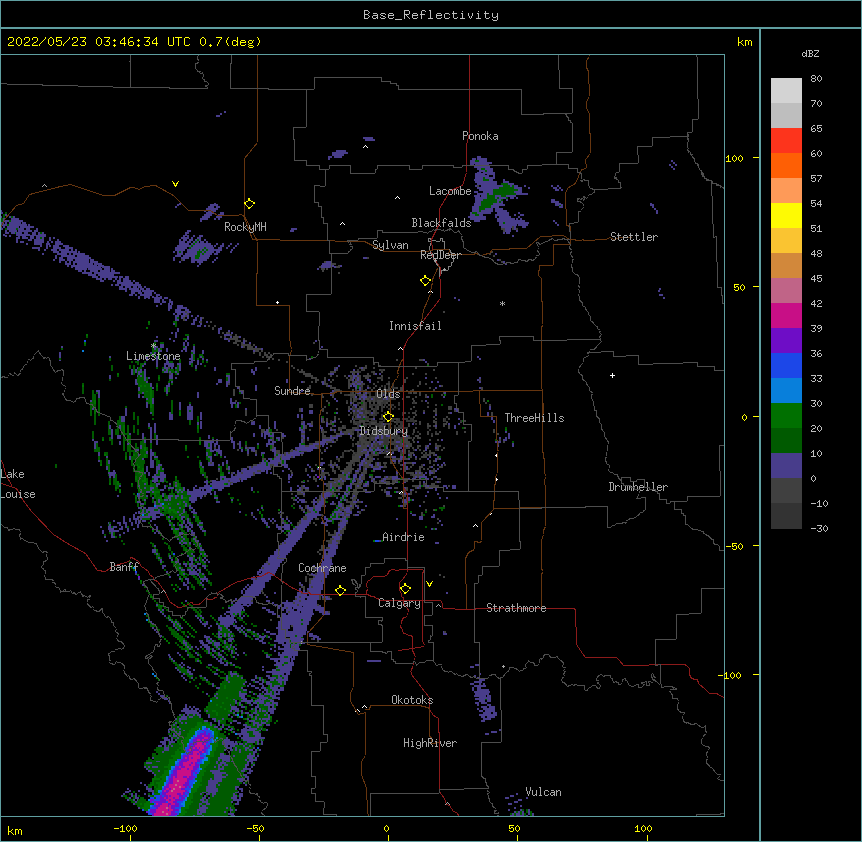Viewport: 862px width, 842px height.
Task: Click the white plus marker north of Drumheller
Action: pyautogui.click(x=612, y=375)
